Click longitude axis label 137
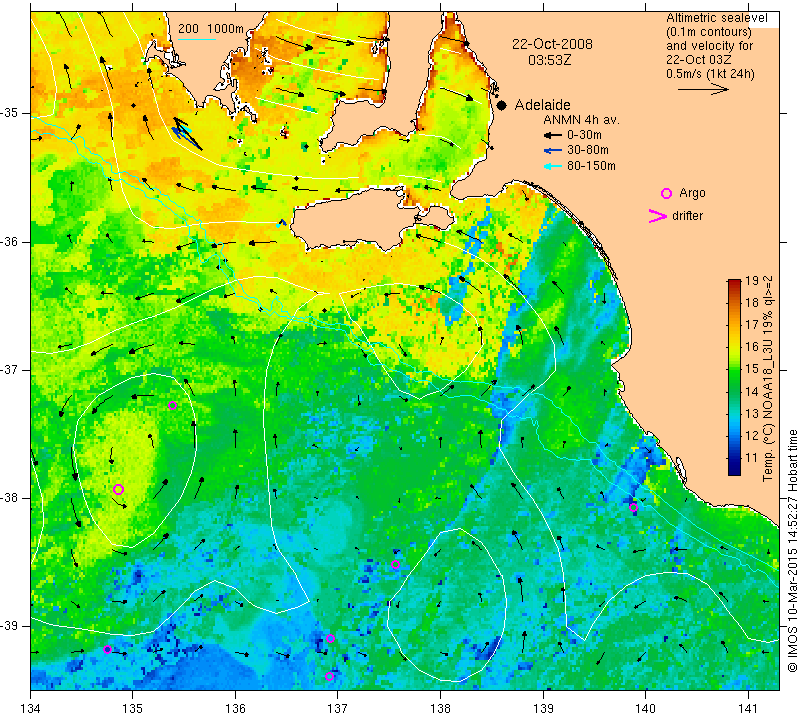 pos(337,709)
